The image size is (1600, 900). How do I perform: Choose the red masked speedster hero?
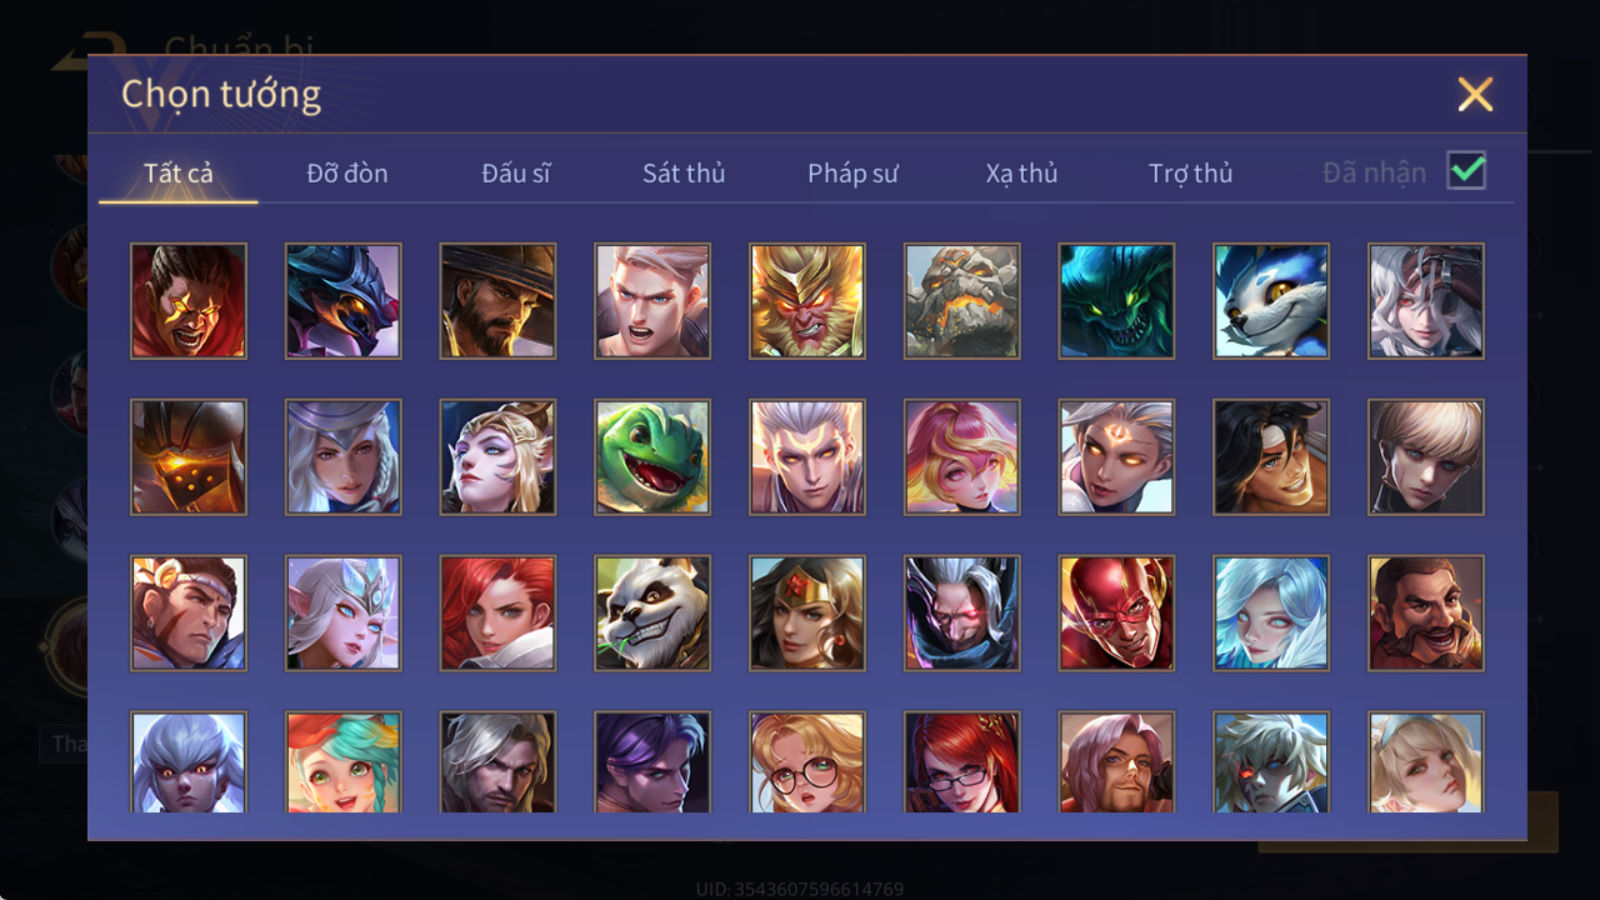click(x=1116, y=613)
